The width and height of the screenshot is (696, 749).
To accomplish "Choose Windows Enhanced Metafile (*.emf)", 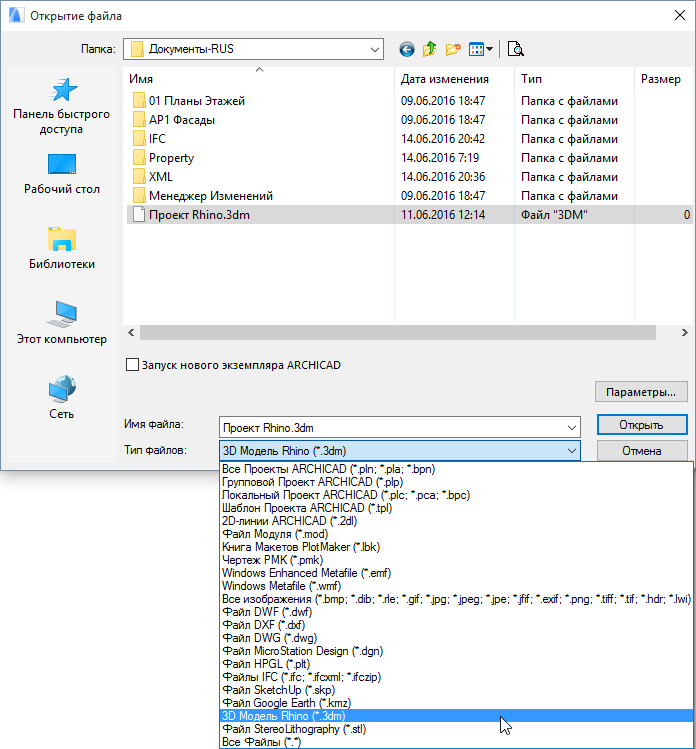I will [456, 573].
